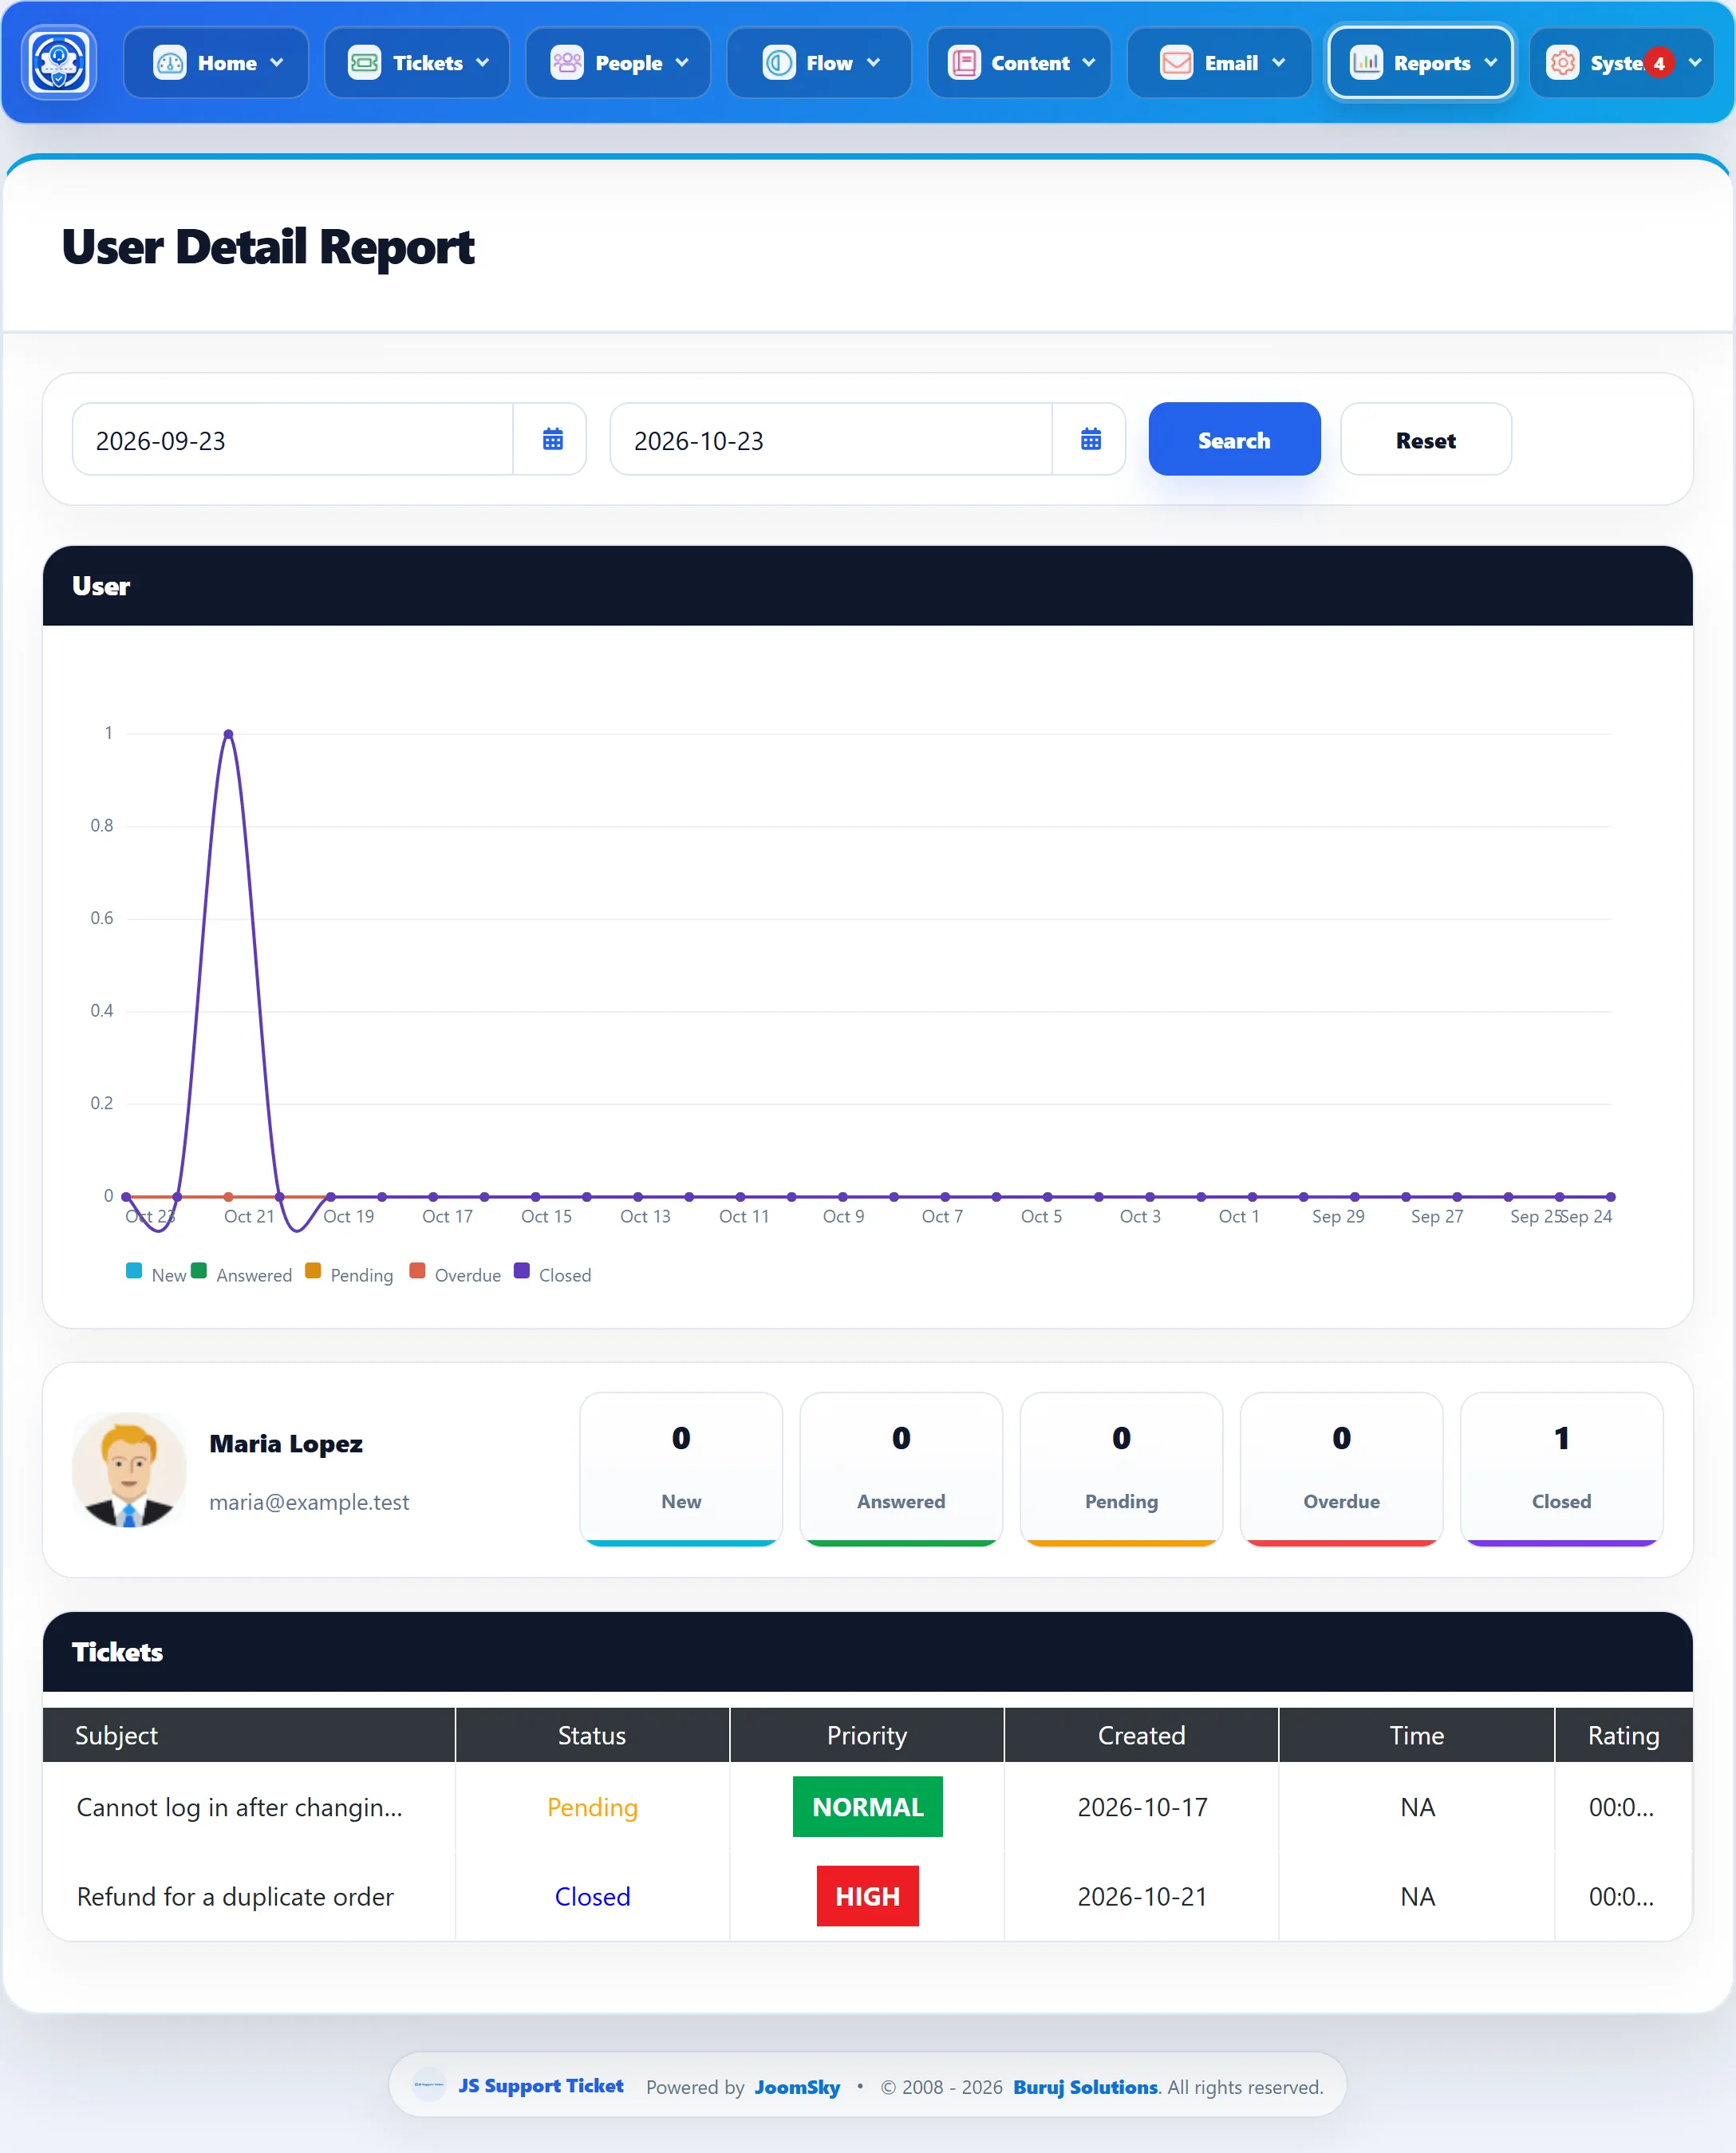Expand the System menu chevron

coord(1695,63)
